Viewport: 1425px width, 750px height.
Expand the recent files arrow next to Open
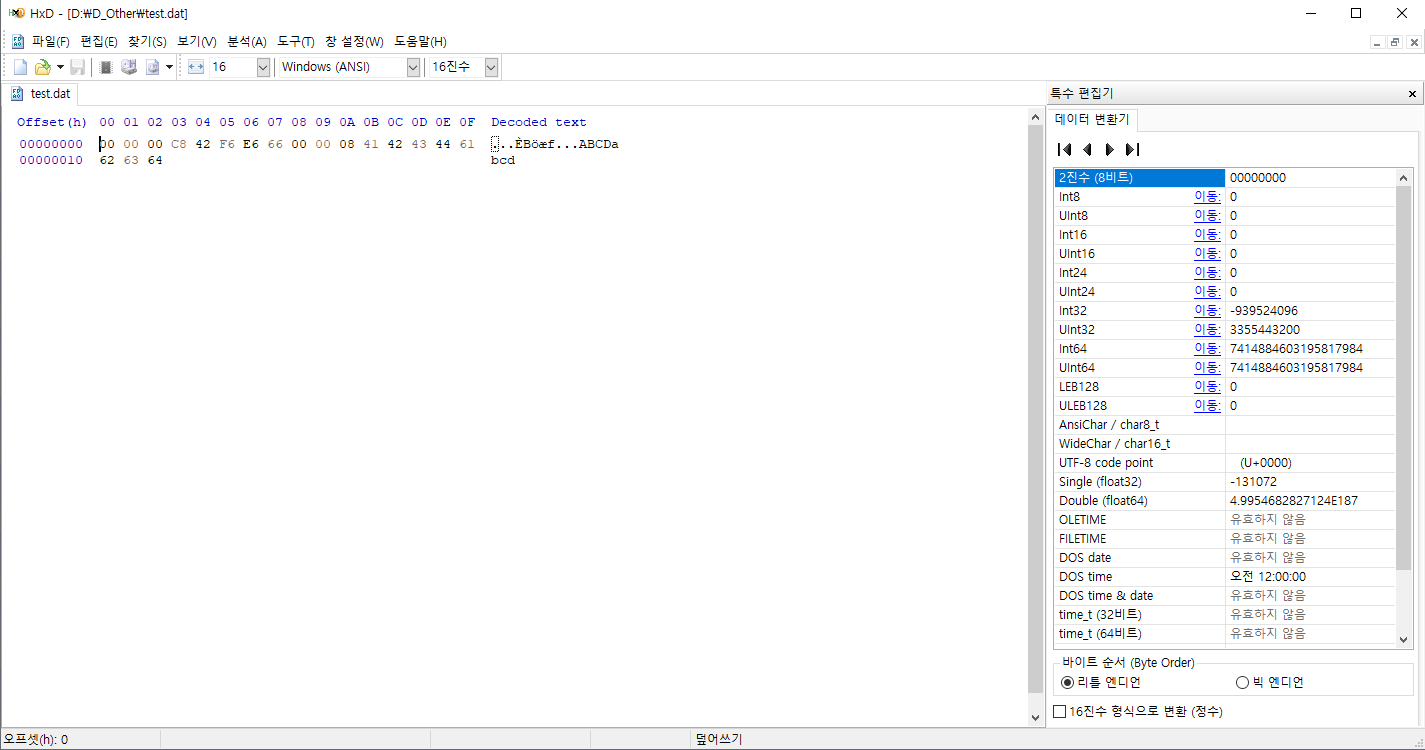60,67
